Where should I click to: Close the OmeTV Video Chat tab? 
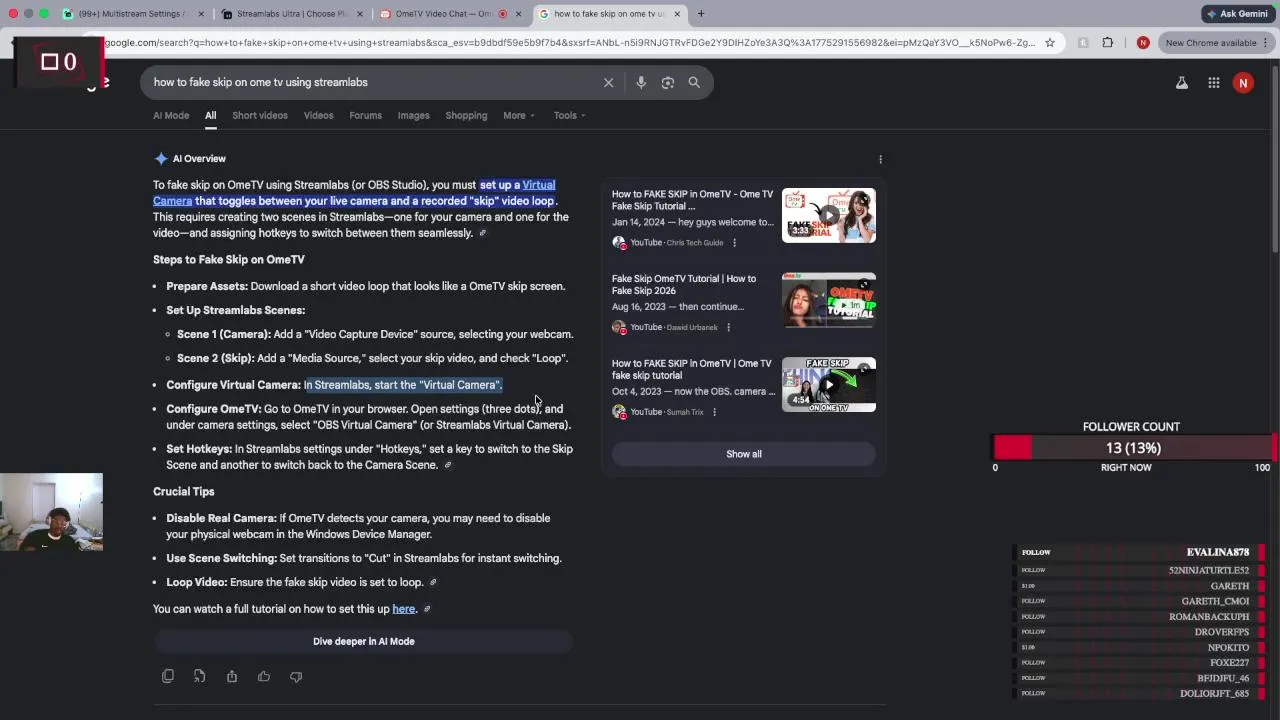[518, 14]
